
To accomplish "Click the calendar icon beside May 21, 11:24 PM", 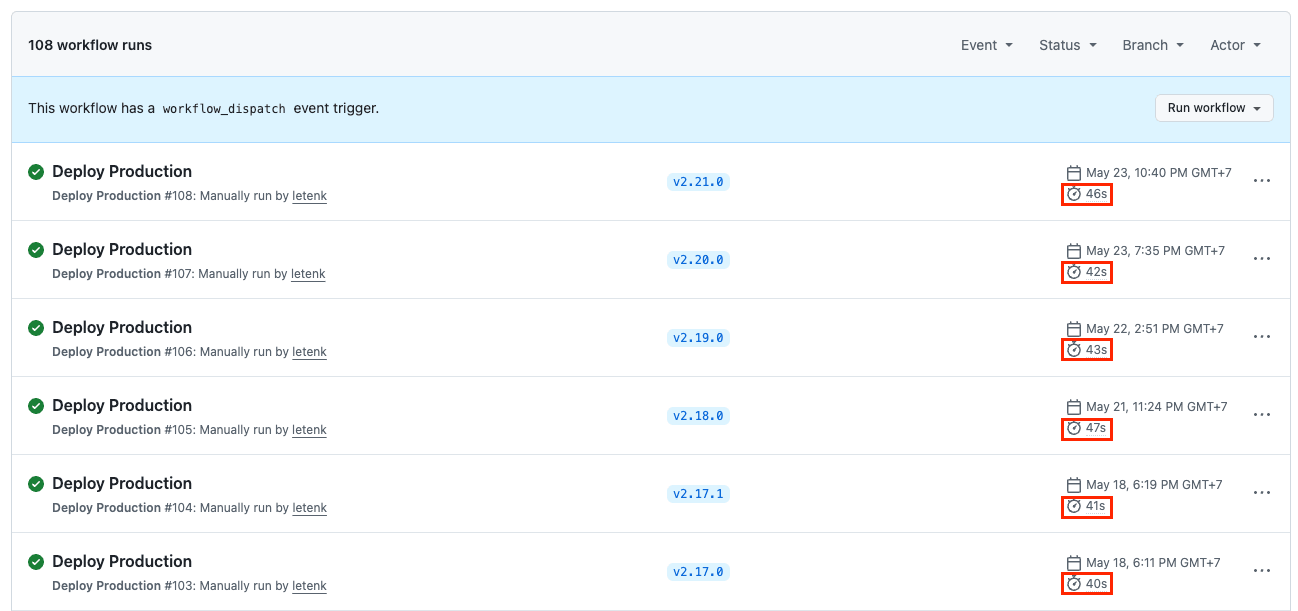I will pyautogui.click(x=1074, y=407).
